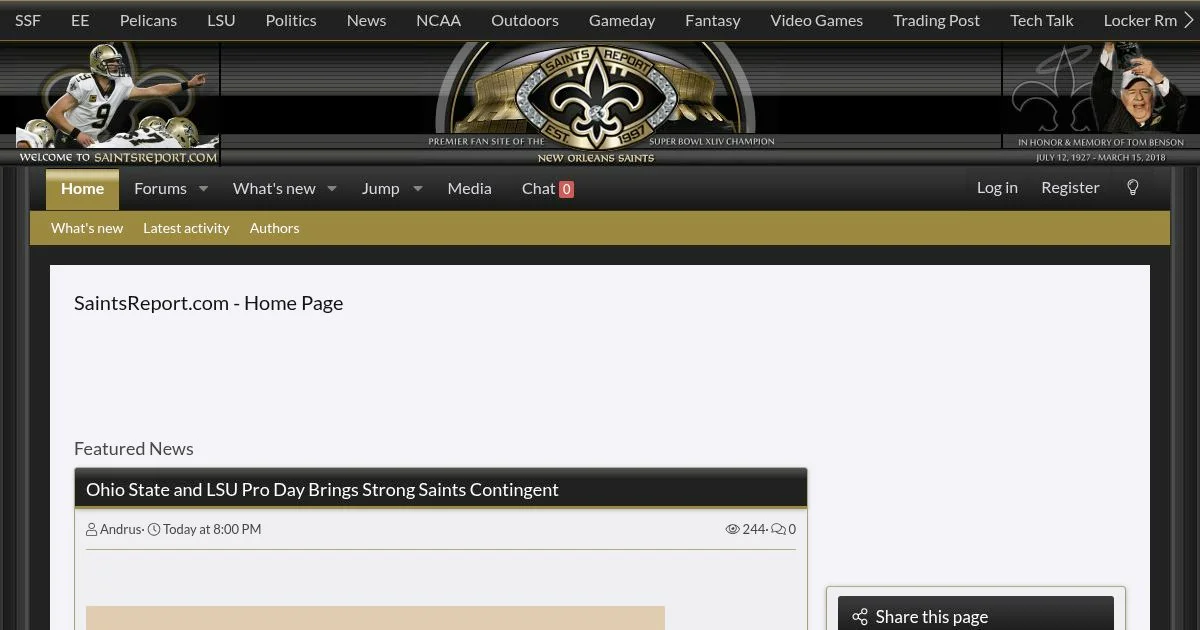The height and width of the screenshot is (630, 1200).
Task: Click the share icon beside Share this page
Action: [x=860, y=617]
